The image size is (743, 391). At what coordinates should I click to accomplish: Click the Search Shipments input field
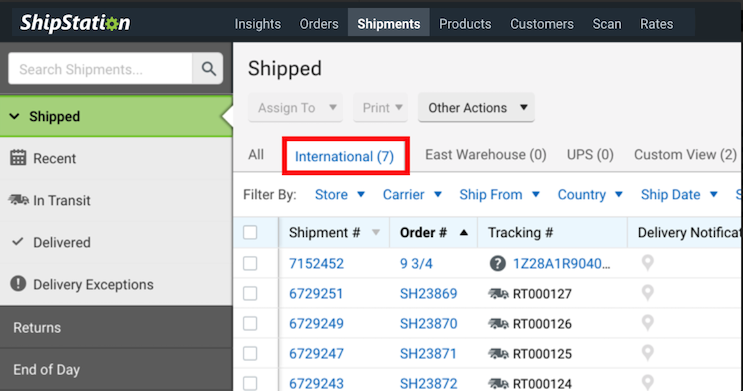pos(100,69)
